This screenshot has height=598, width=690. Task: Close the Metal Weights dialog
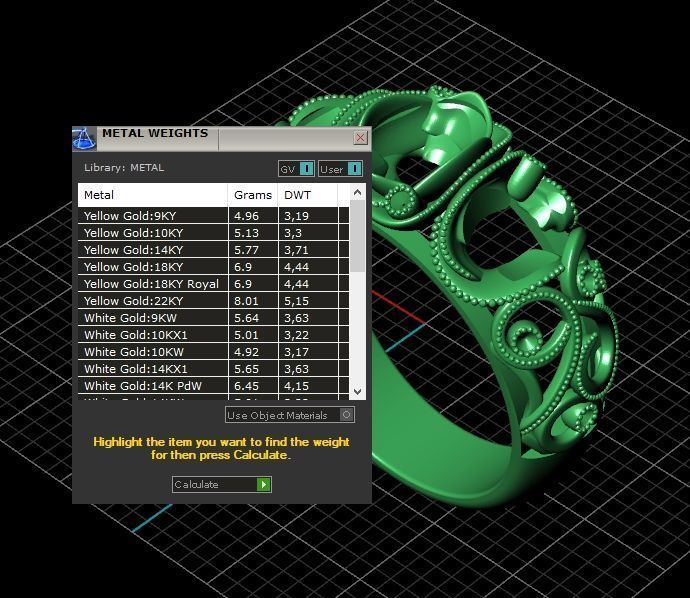coord(360,138)
